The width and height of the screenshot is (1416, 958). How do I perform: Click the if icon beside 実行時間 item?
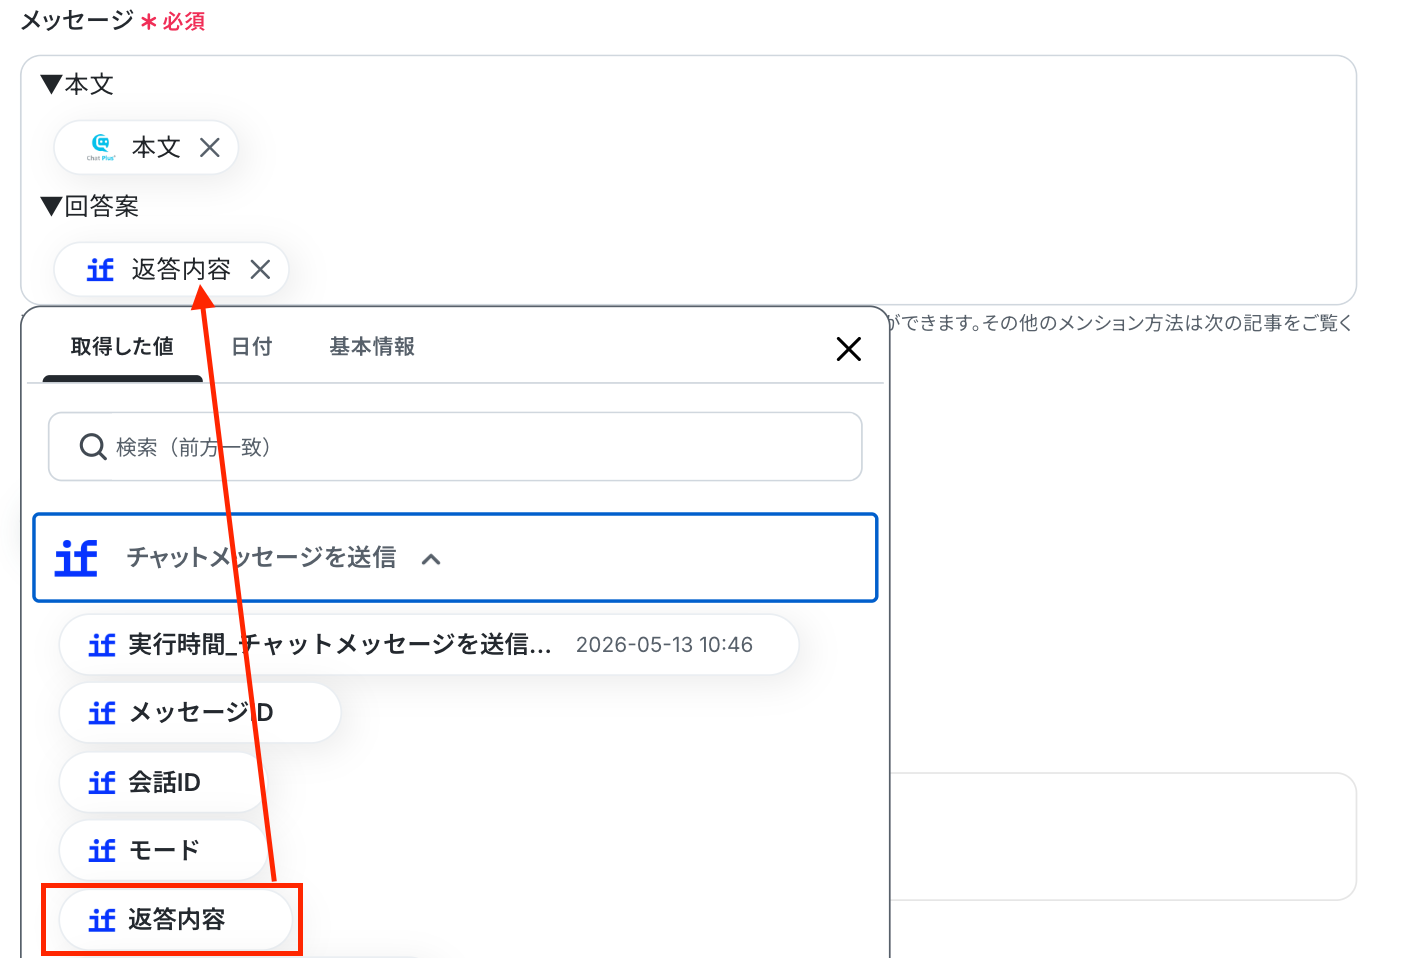[102, 645]
